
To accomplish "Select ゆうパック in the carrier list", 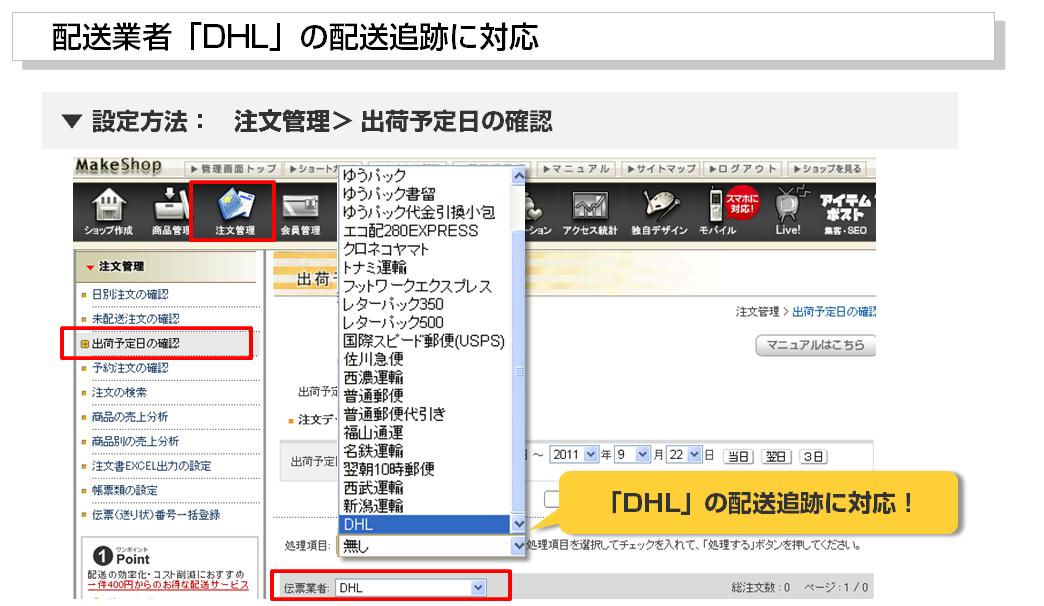I will 426,176.
